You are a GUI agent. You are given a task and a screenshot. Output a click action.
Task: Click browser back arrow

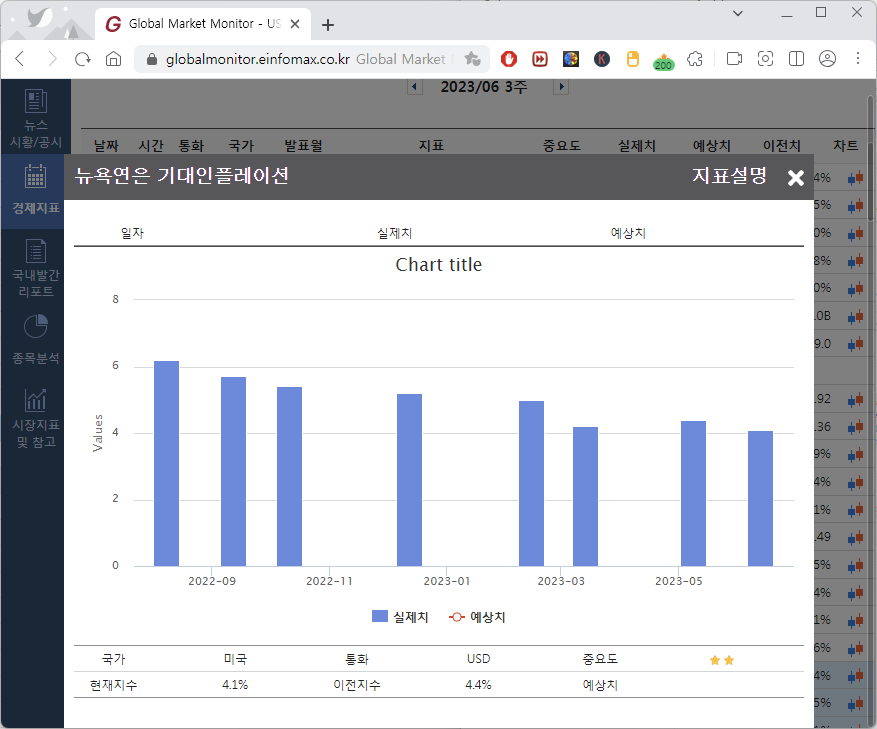click(x=20, y=59)
